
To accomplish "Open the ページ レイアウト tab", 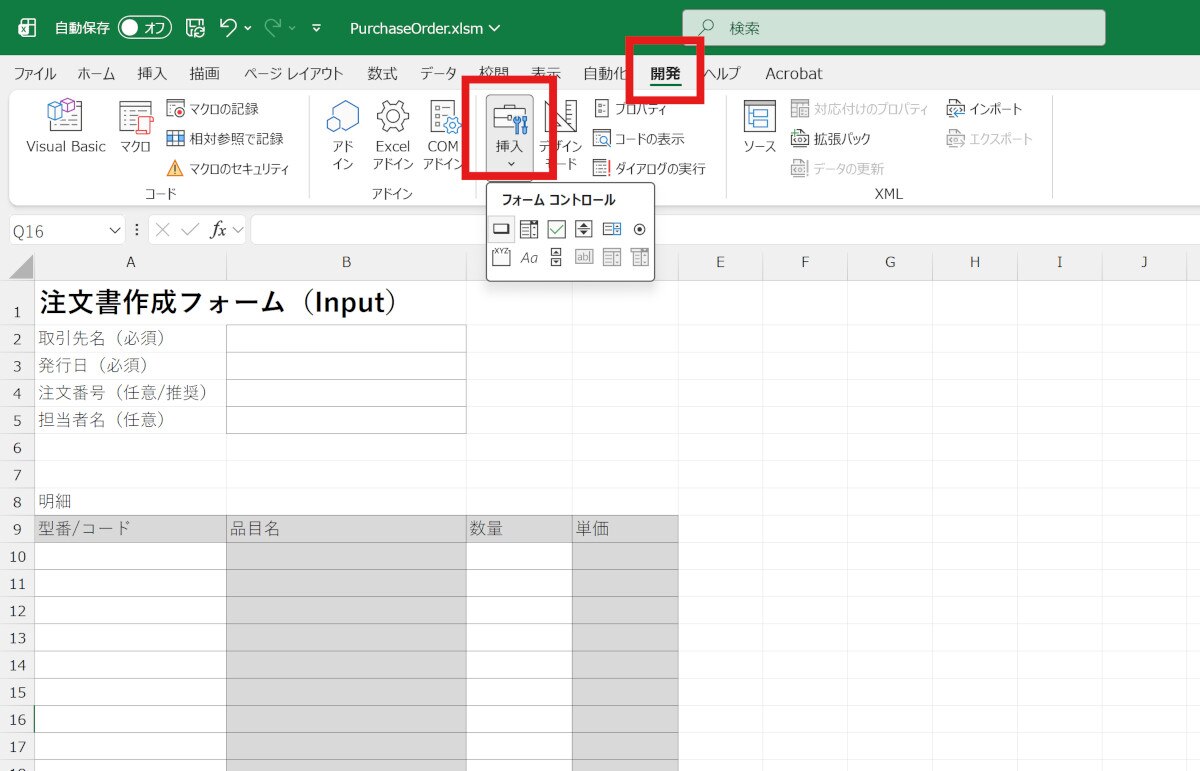I will [293, 74].
